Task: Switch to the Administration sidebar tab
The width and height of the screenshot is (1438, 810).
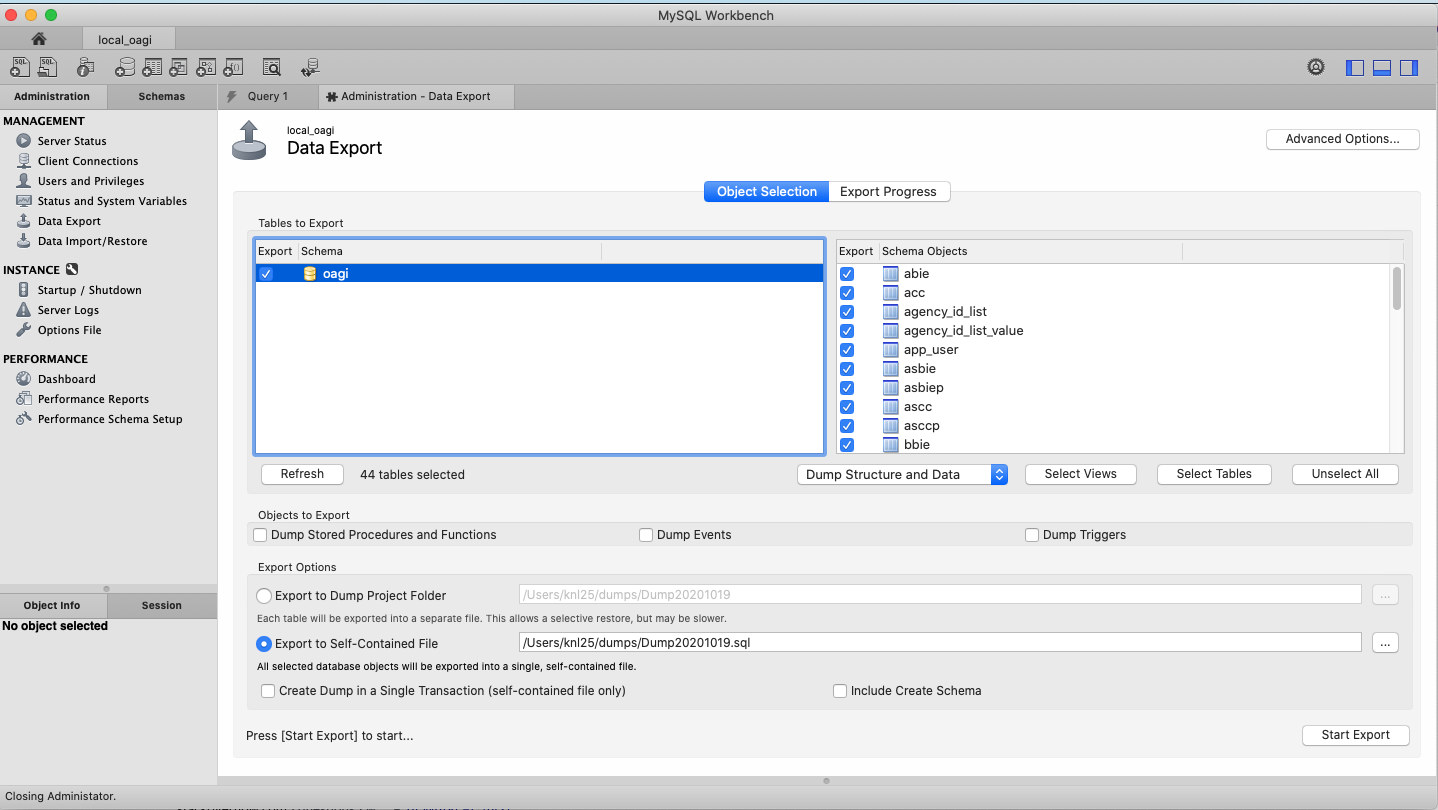Action: tap(53, 97)
